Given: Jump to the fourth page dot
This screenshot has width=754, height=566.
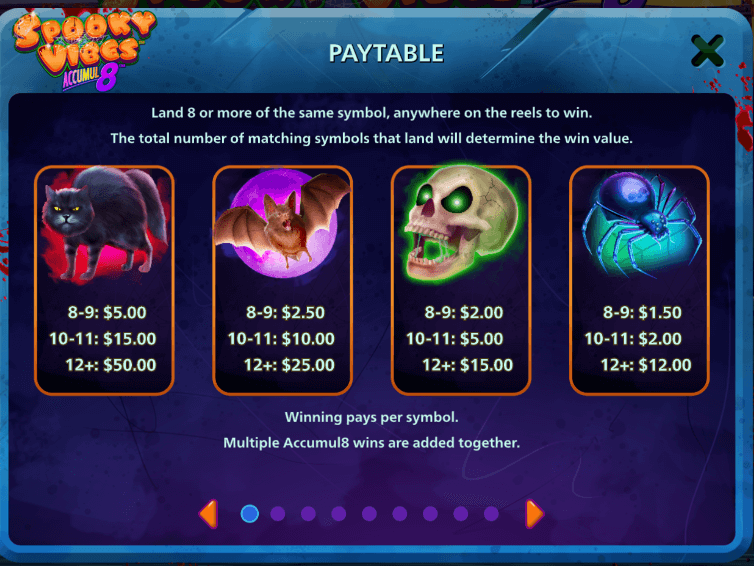Looking at the screenshot, I should click(x=339, y=514).
